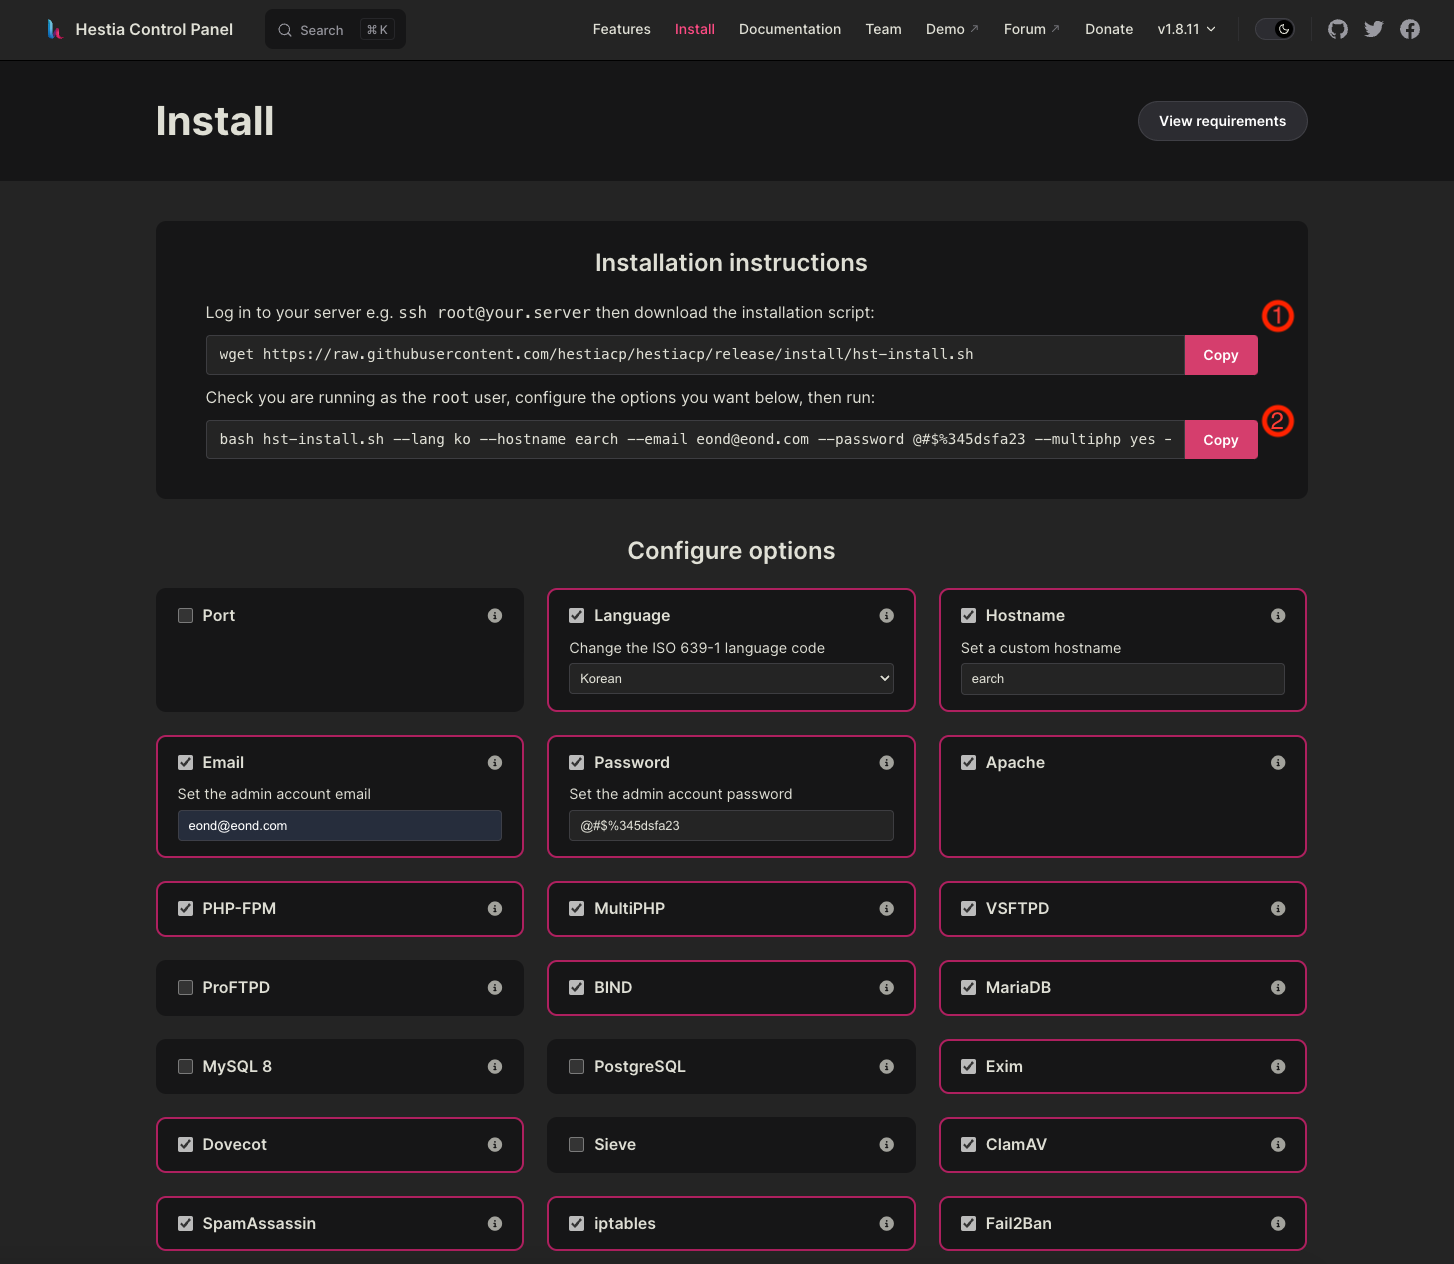Show info for the Password option

(x=886, y=762)
